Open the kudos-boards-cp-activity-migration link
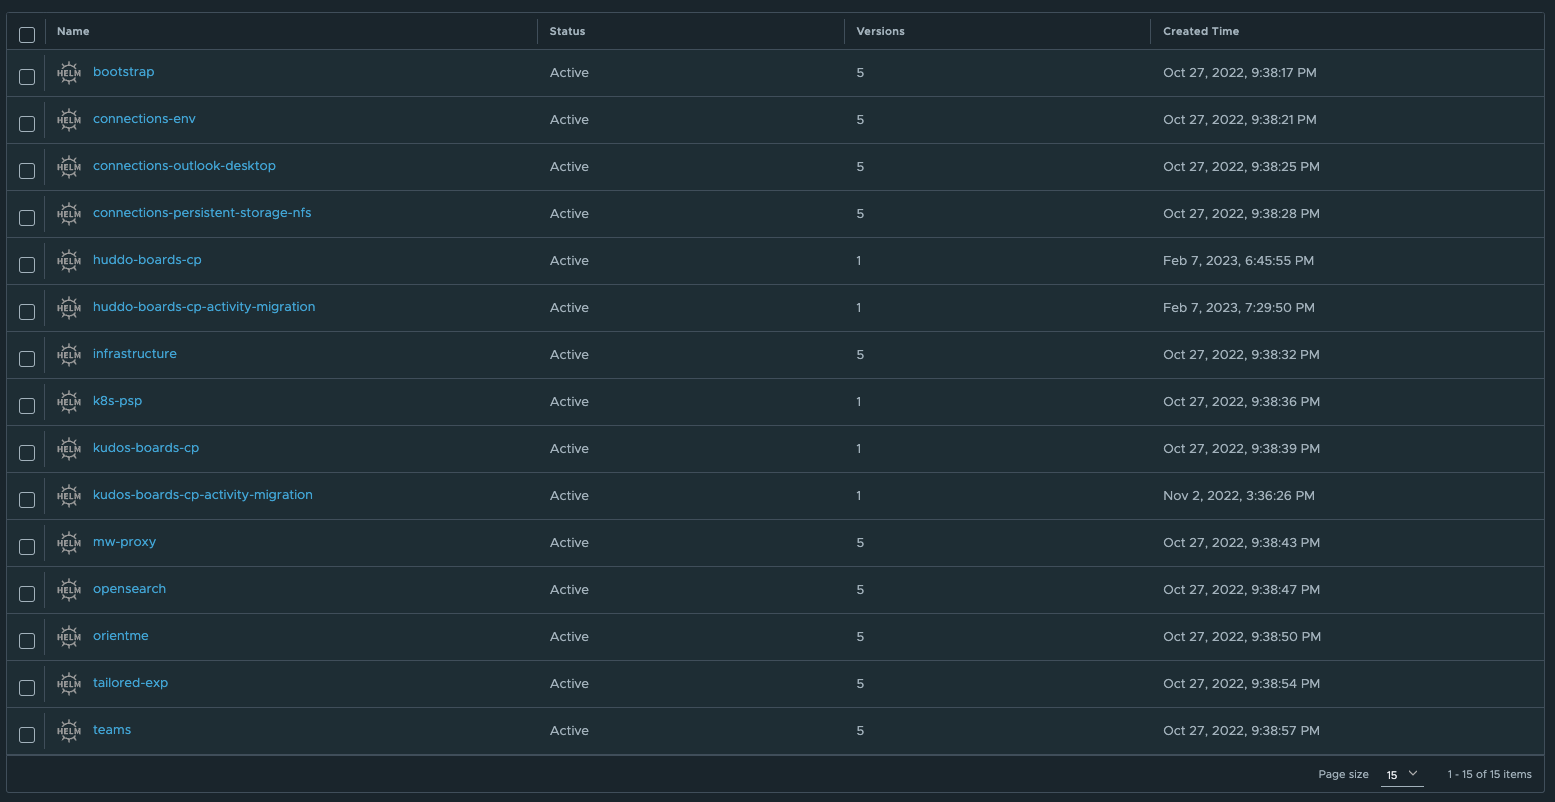The image size is (1555, 802). point(202,495)
